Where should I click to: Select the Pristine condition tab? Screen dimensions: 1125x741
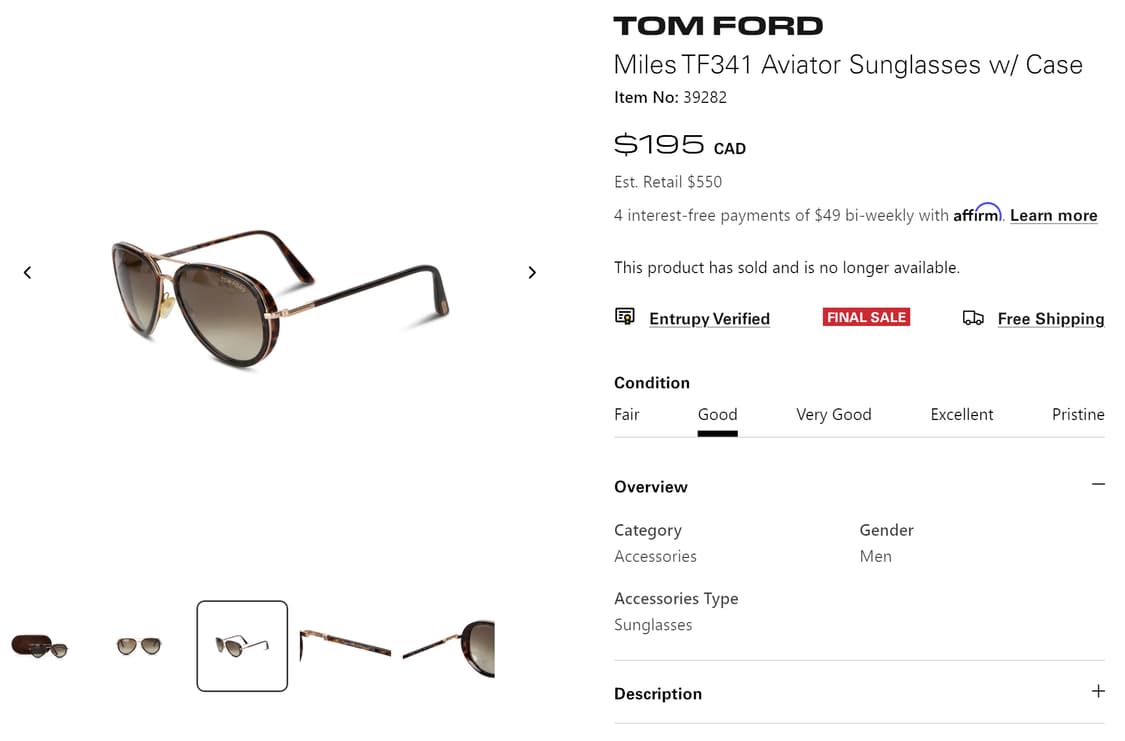1078,414
